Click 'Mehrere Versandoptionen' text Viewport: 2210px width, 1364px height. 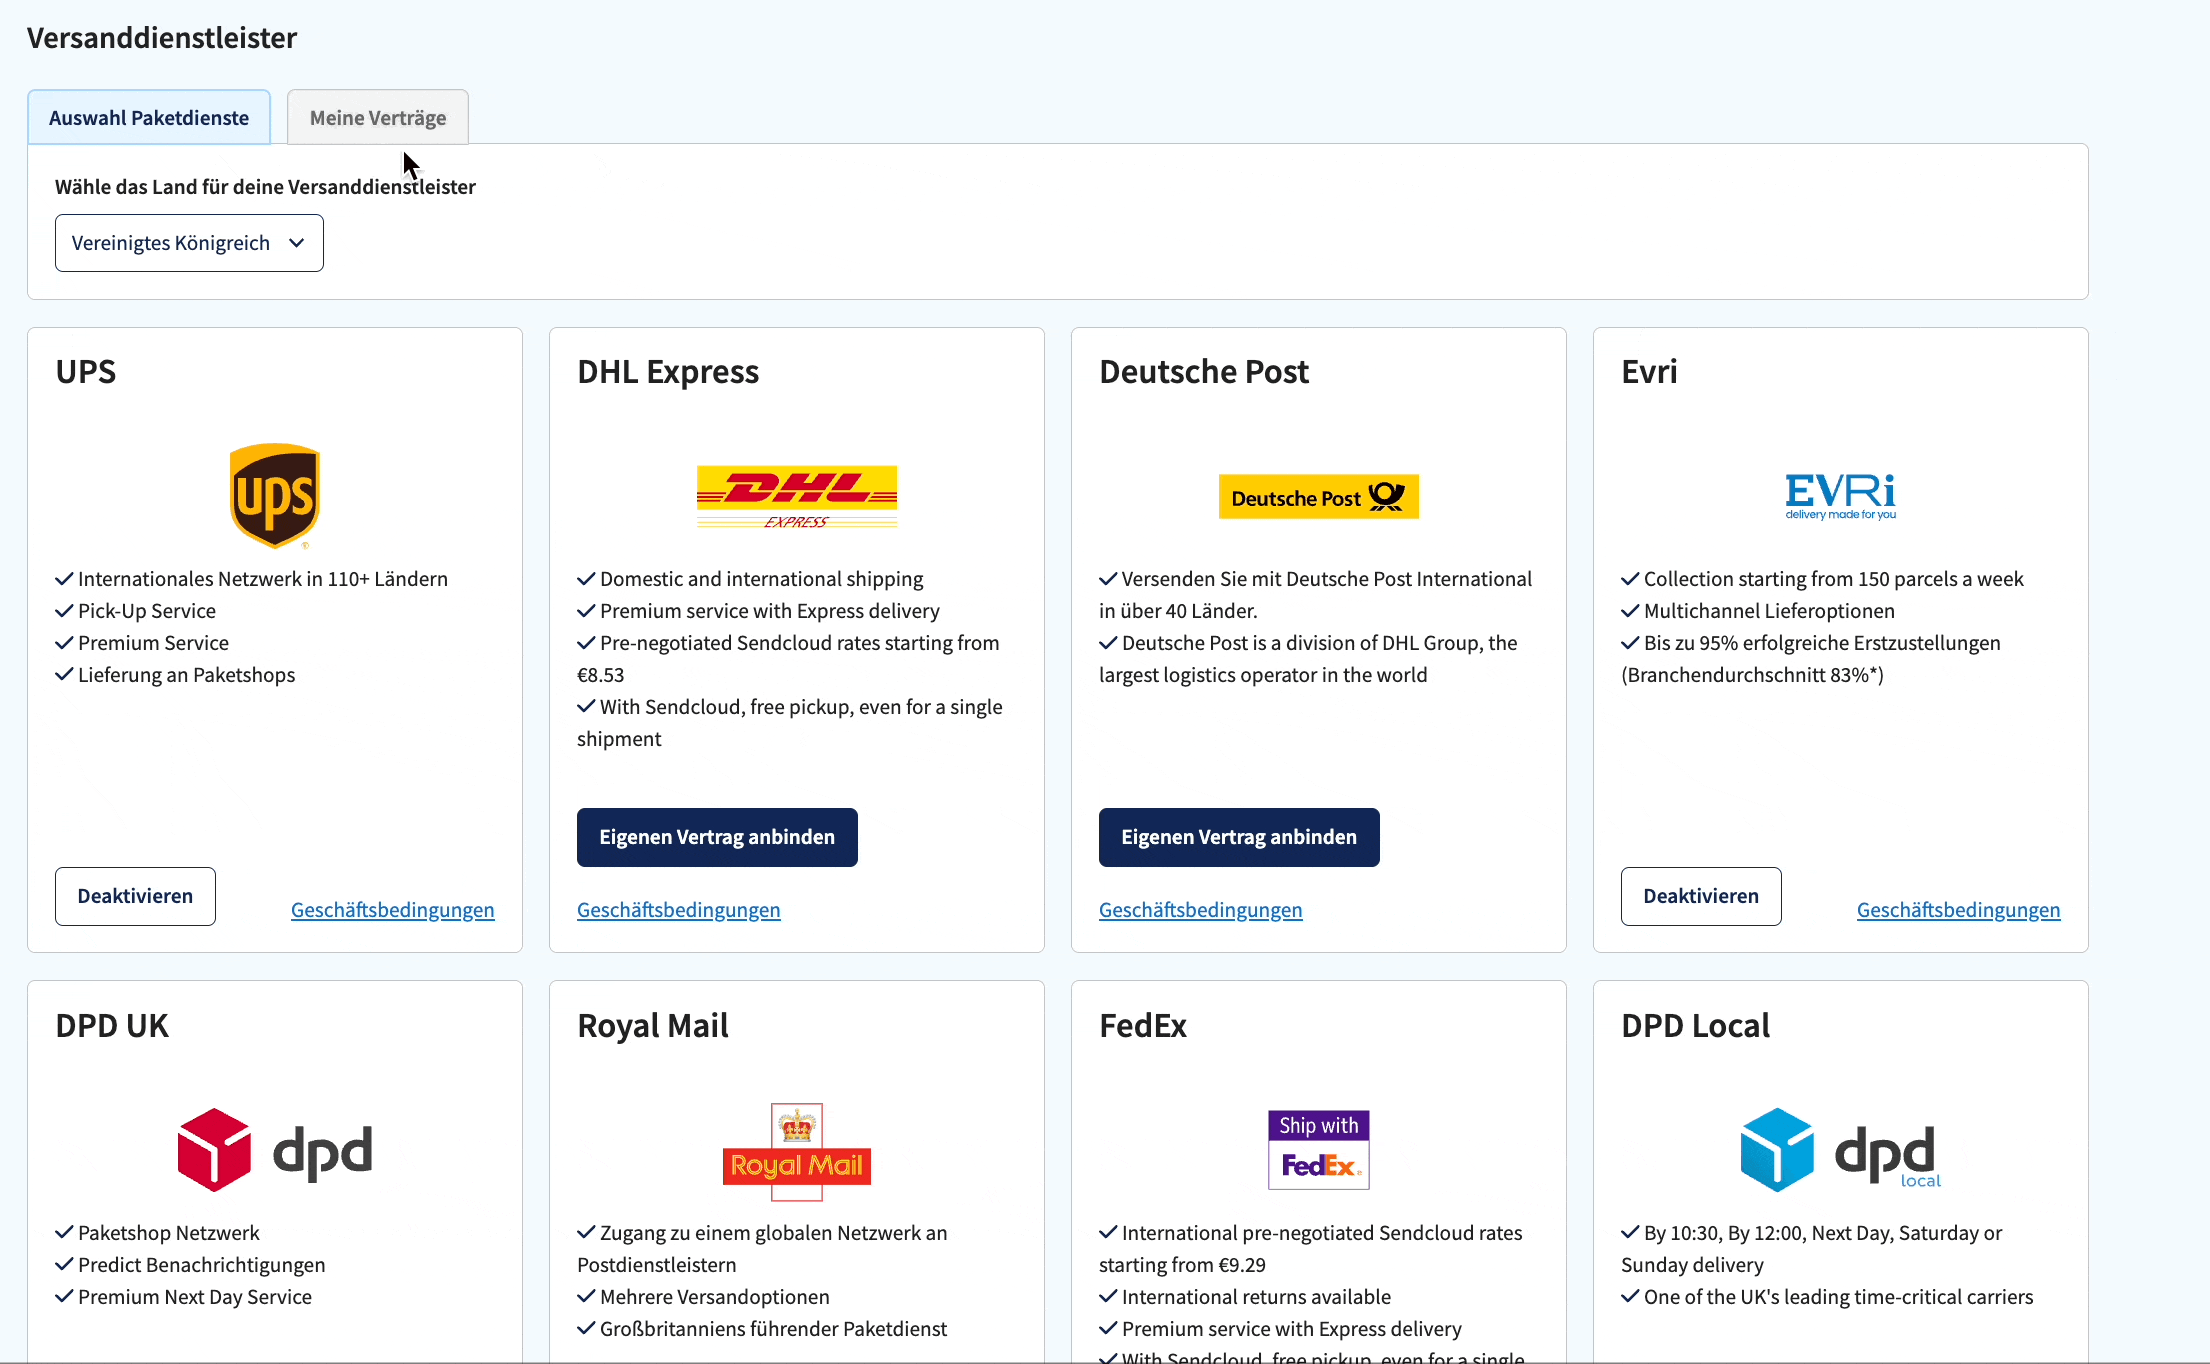(x=715, y=1297)
